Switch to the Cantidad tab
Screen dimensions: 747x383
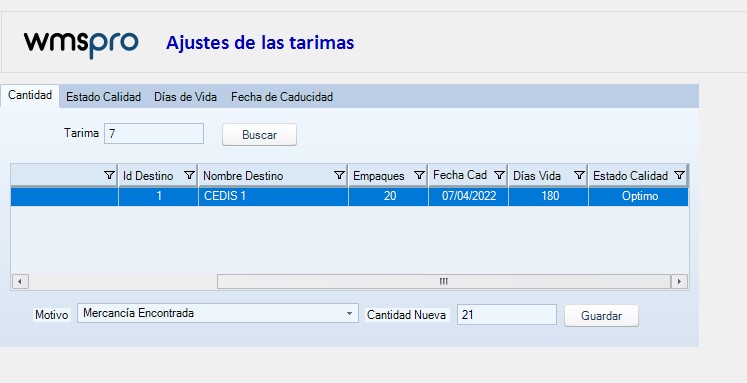tap(30, 95)
